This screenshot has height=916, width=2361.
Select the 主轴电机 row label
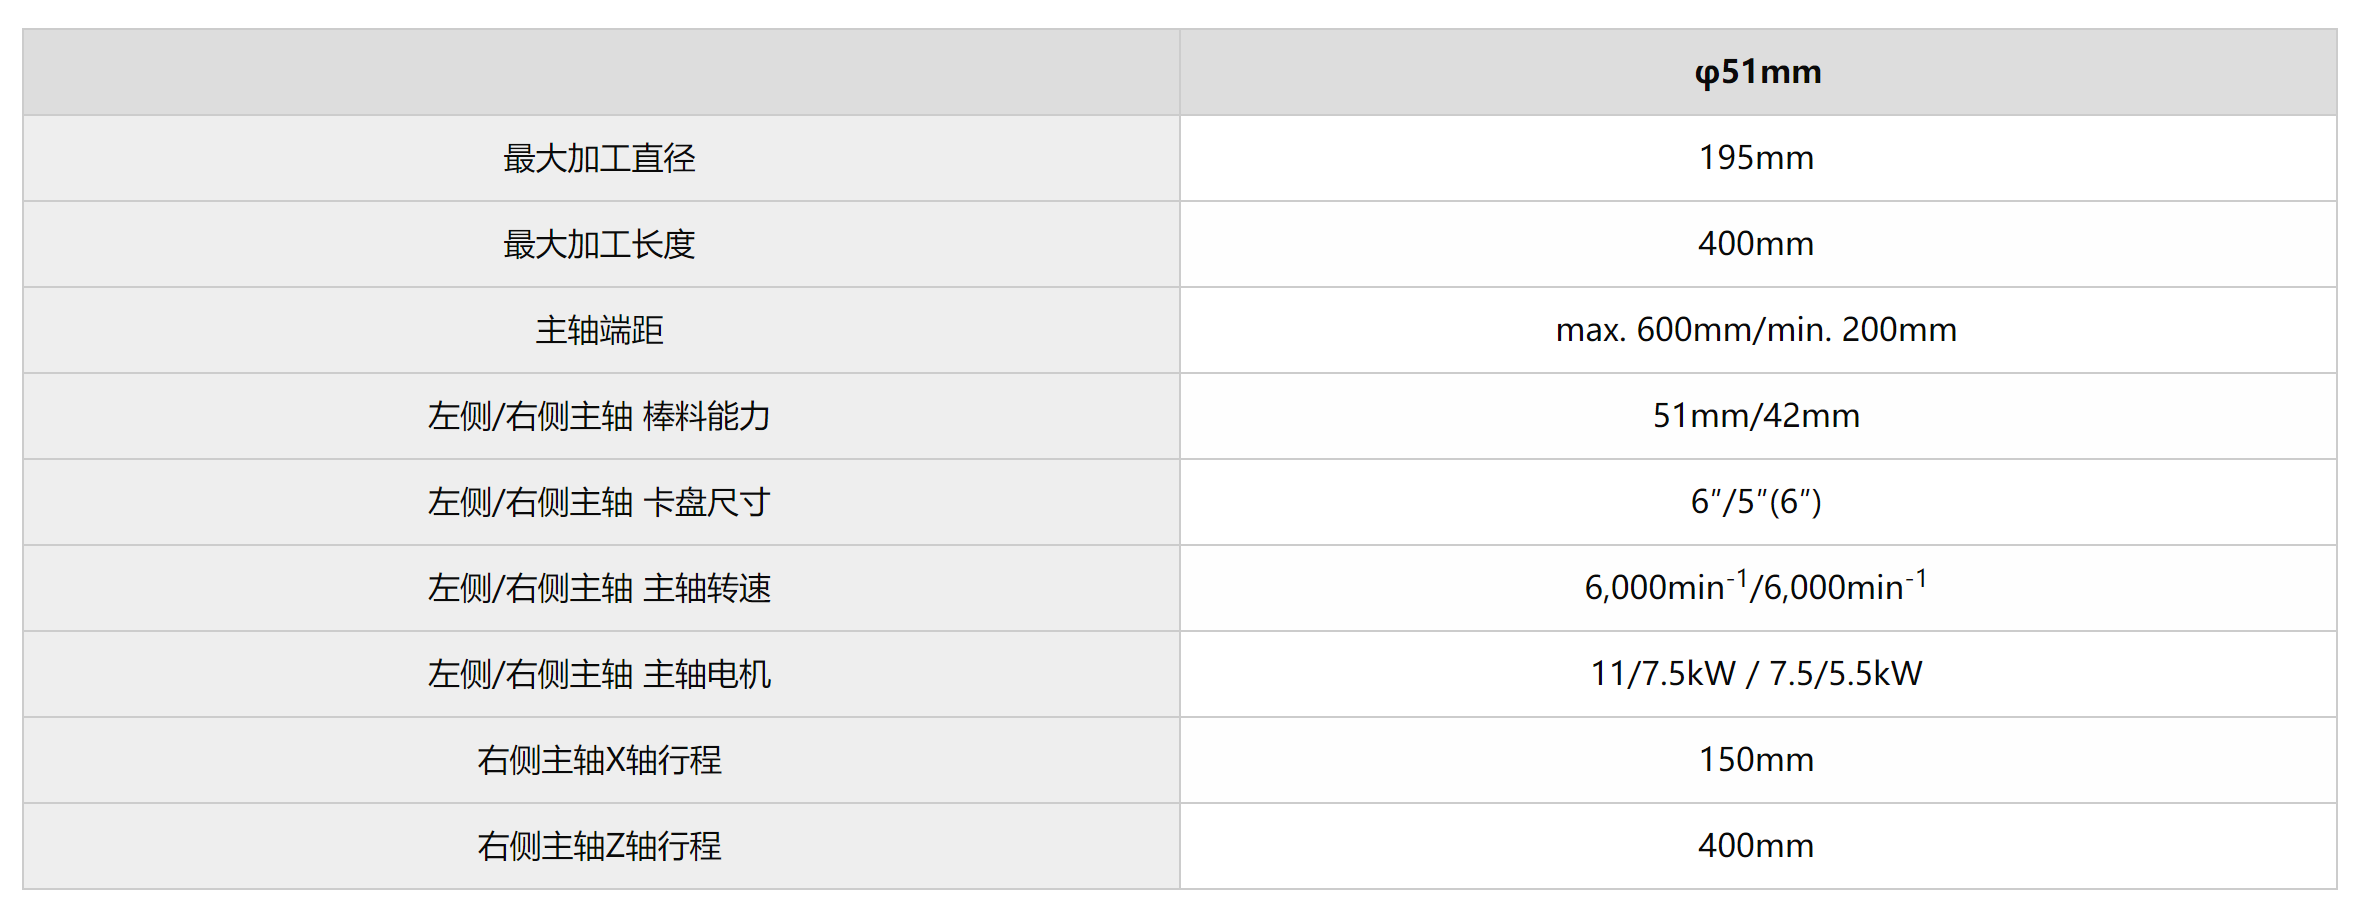(599, 674)
